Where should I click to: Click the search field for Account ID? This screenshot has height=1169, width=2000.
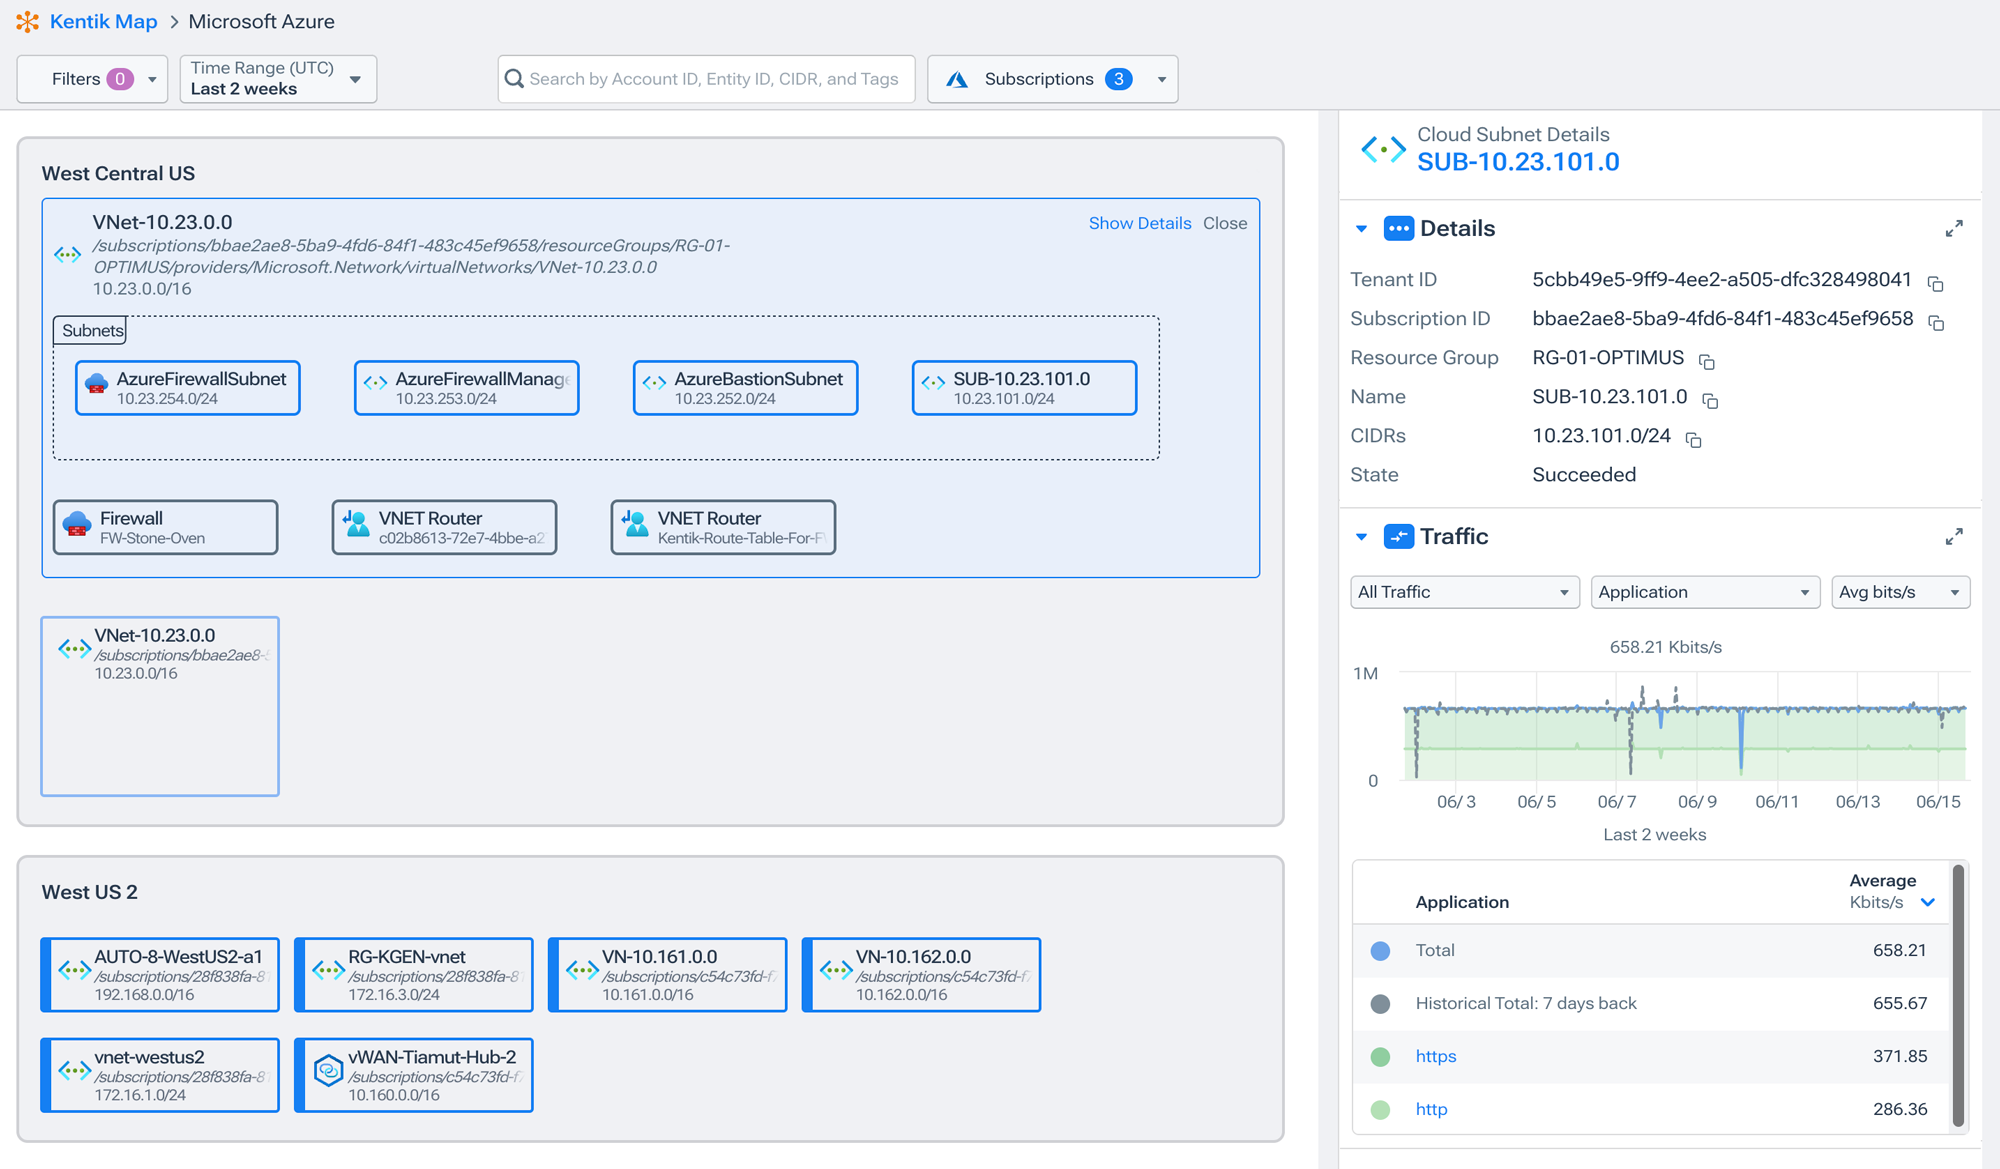click(706, 78)
